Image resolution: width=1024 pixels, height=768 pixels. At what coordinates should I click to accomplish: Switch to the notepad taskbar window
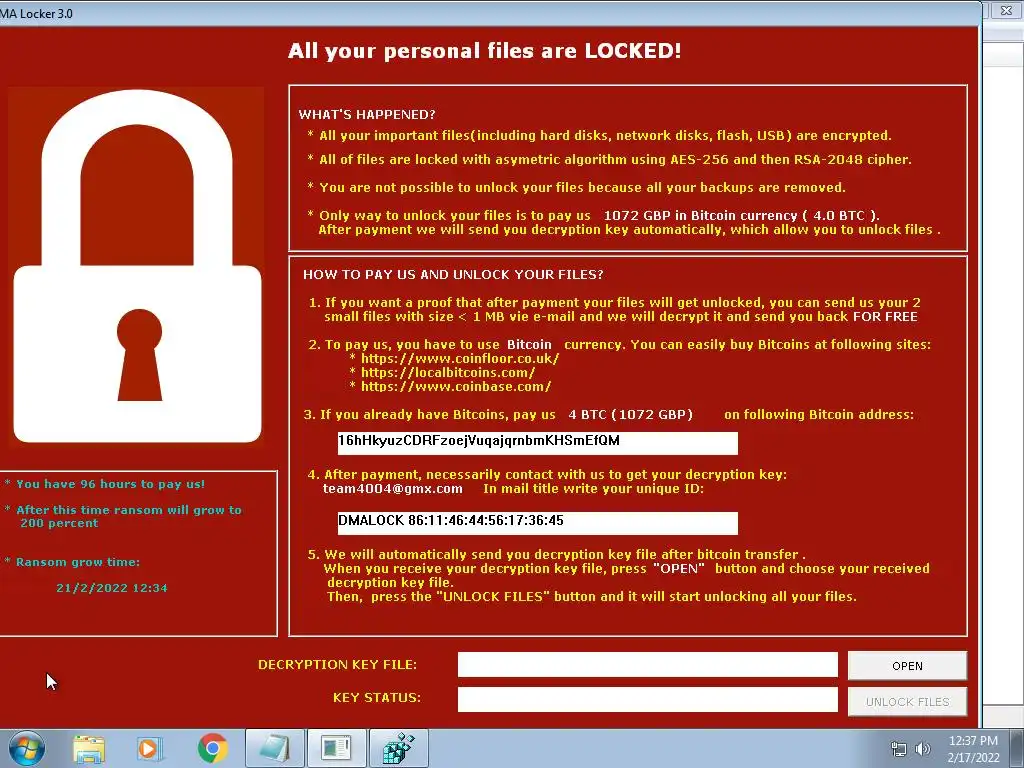275,748
